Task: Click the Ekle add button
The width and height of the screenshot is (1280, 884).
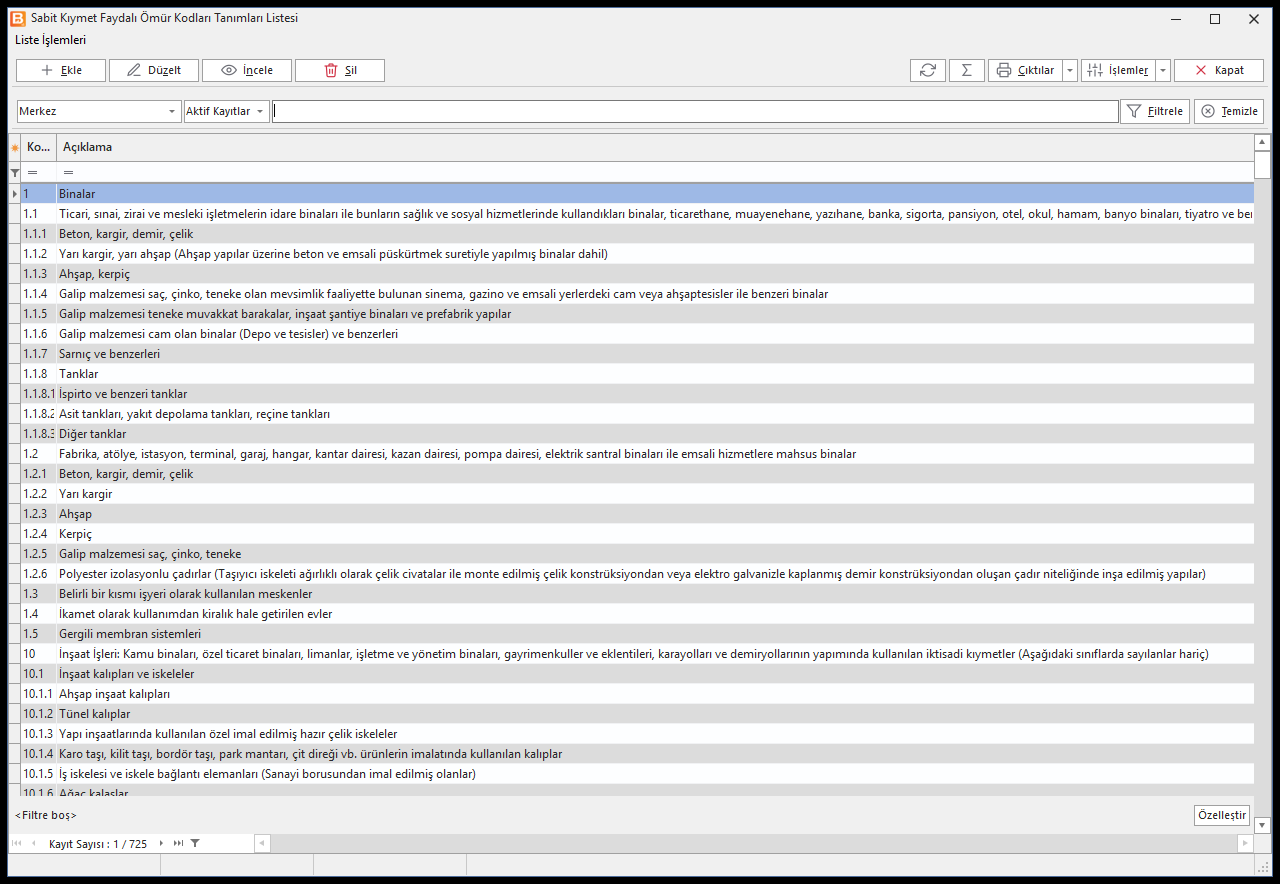Action: pyautogui.click(x=61, y=70)
